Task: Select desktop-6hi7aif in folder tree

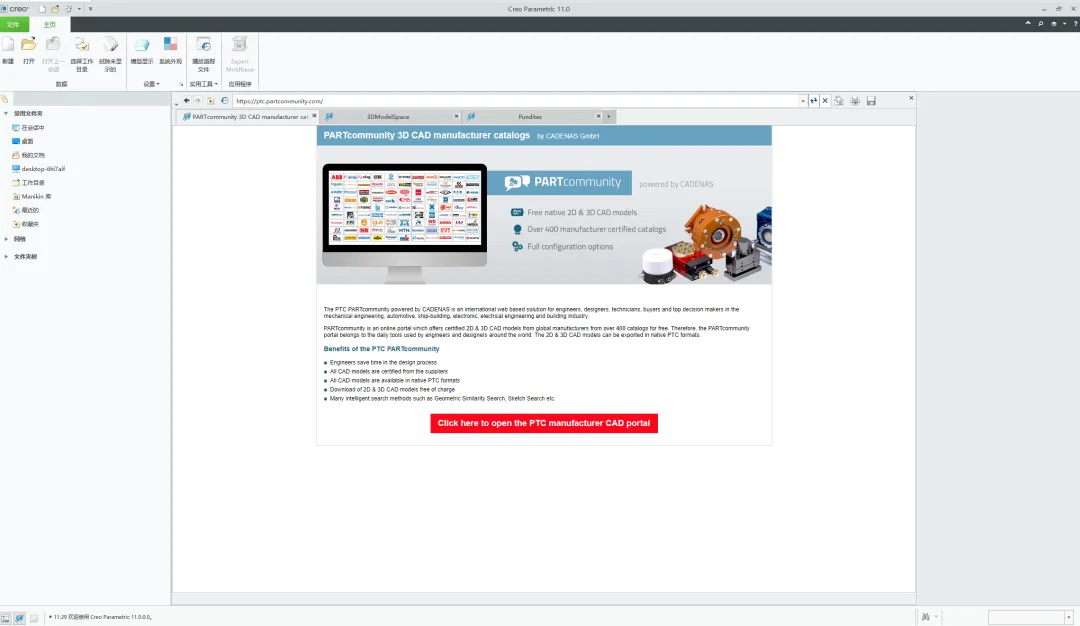Action: pos(38,169)
